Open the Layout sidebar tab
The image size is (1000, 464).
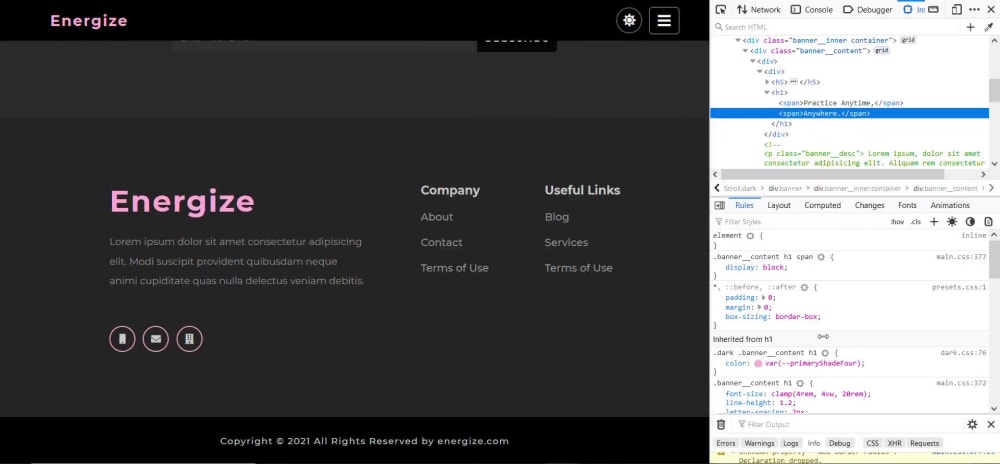(779, 205)
